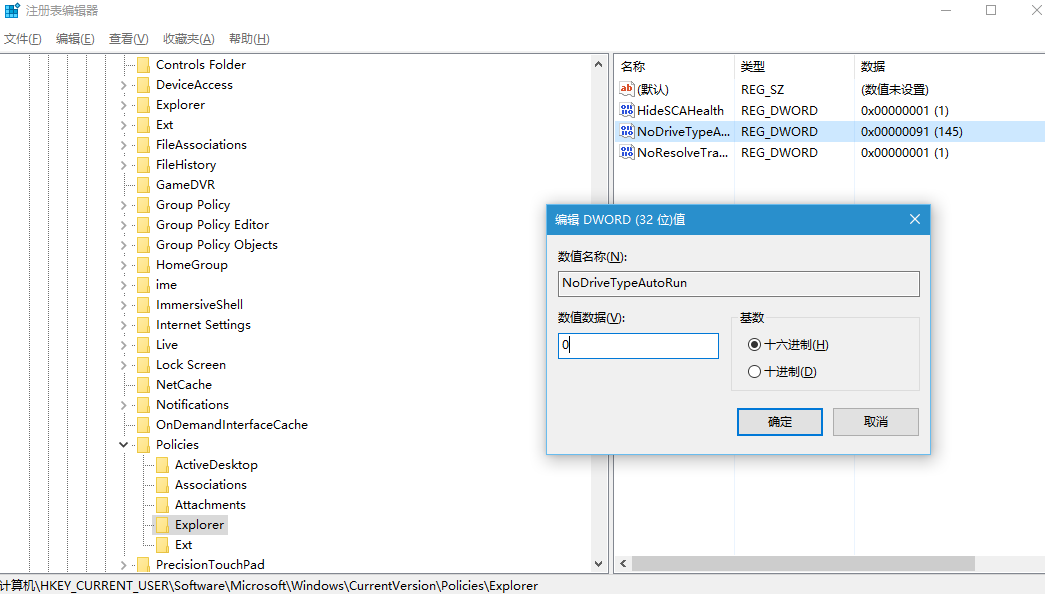Click the Attachments folder icon
The image size is (1045, 594).
(x=162, y=505)
